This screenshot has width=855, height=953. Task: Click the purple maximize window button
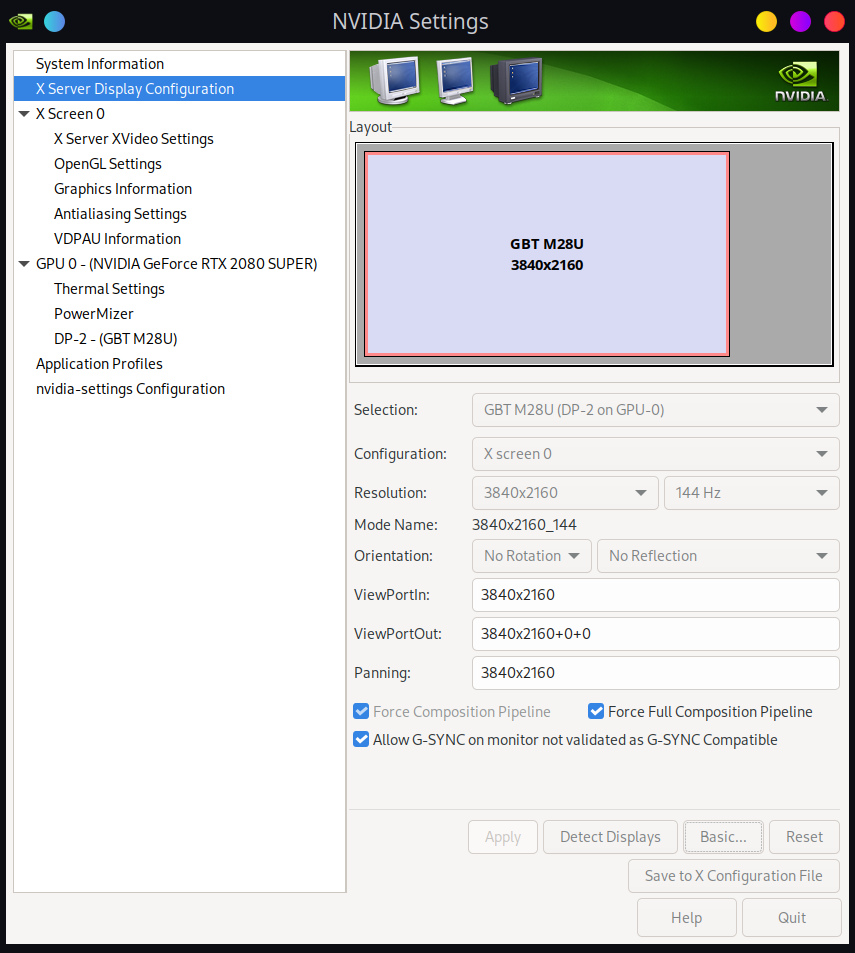click(x=800, y=22)
